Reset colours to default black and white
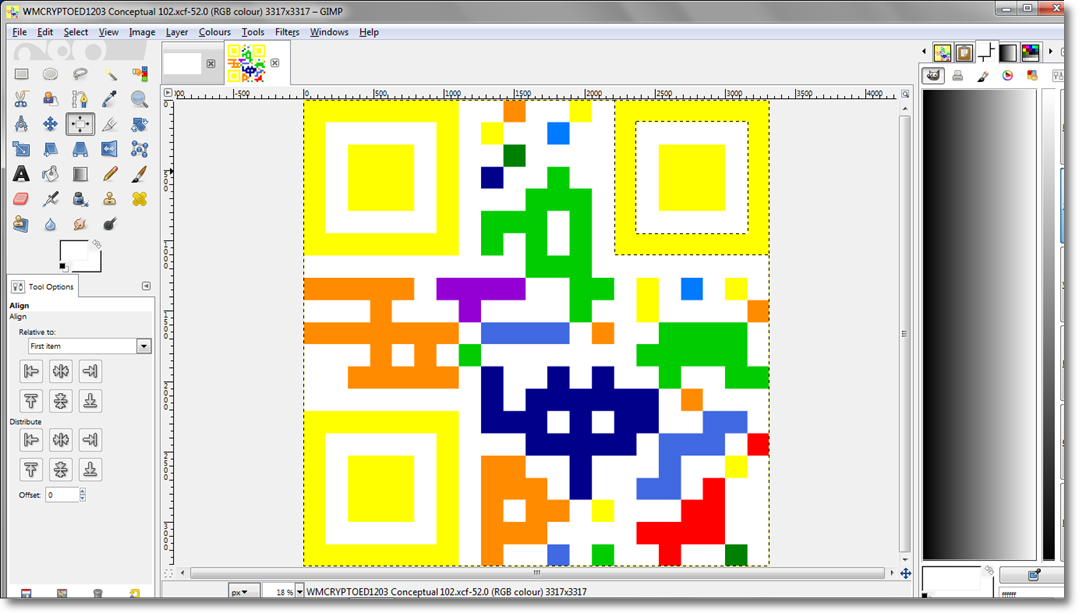 coord(63,267)
